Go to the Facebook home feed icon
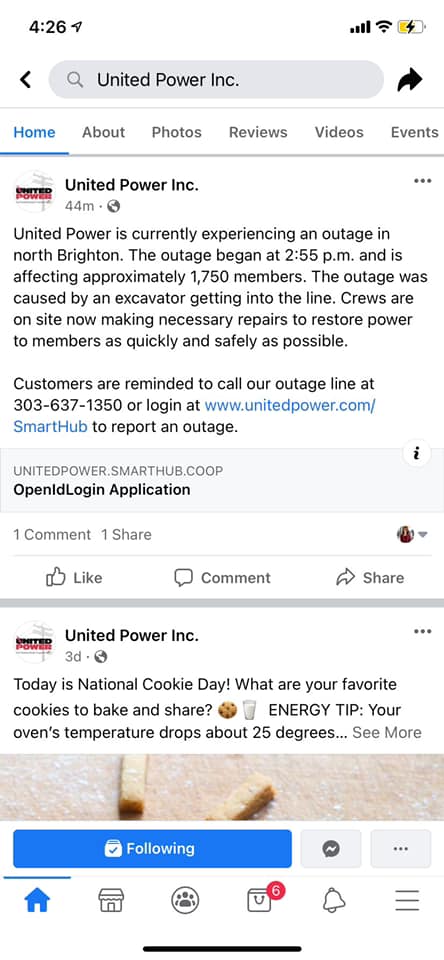444x960 pixels. (x=37, y=900)
